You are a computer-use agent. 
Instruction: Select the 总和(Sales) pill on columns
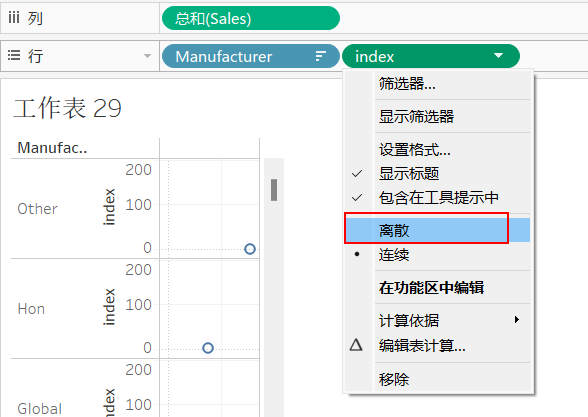click(251, 18)
